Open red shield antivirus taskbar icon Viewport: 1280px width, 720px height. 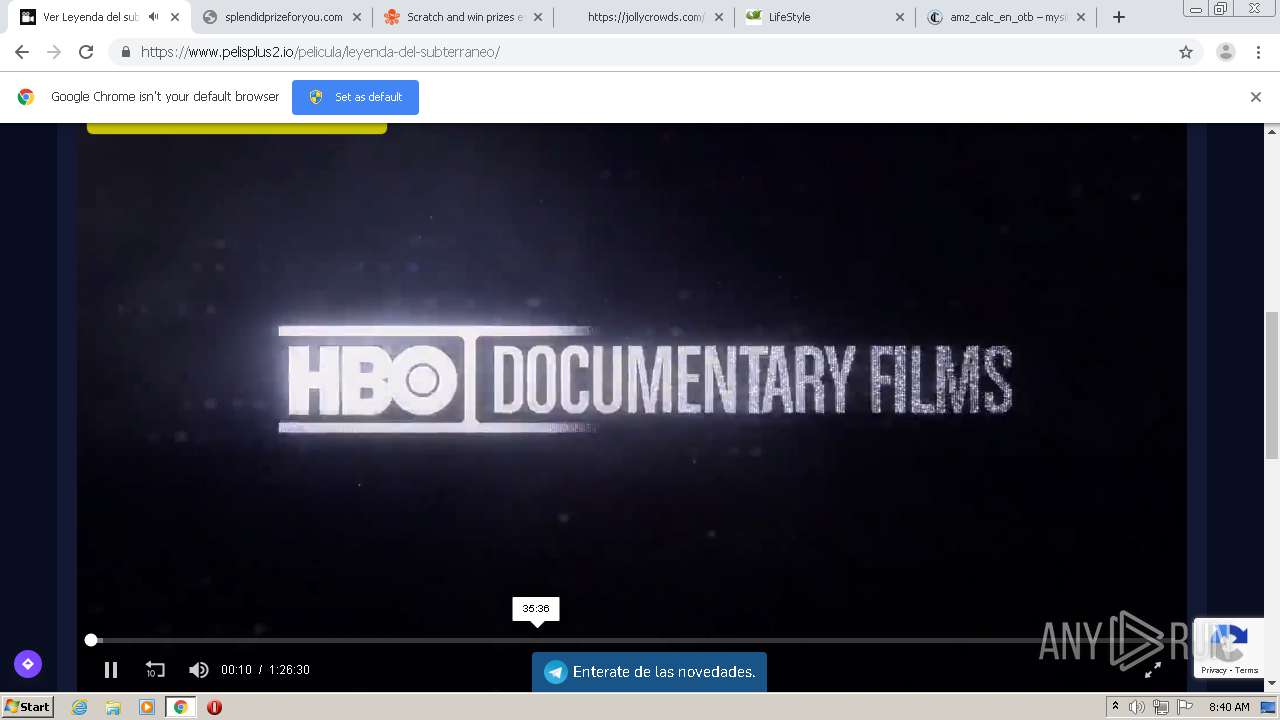[214, 707]
